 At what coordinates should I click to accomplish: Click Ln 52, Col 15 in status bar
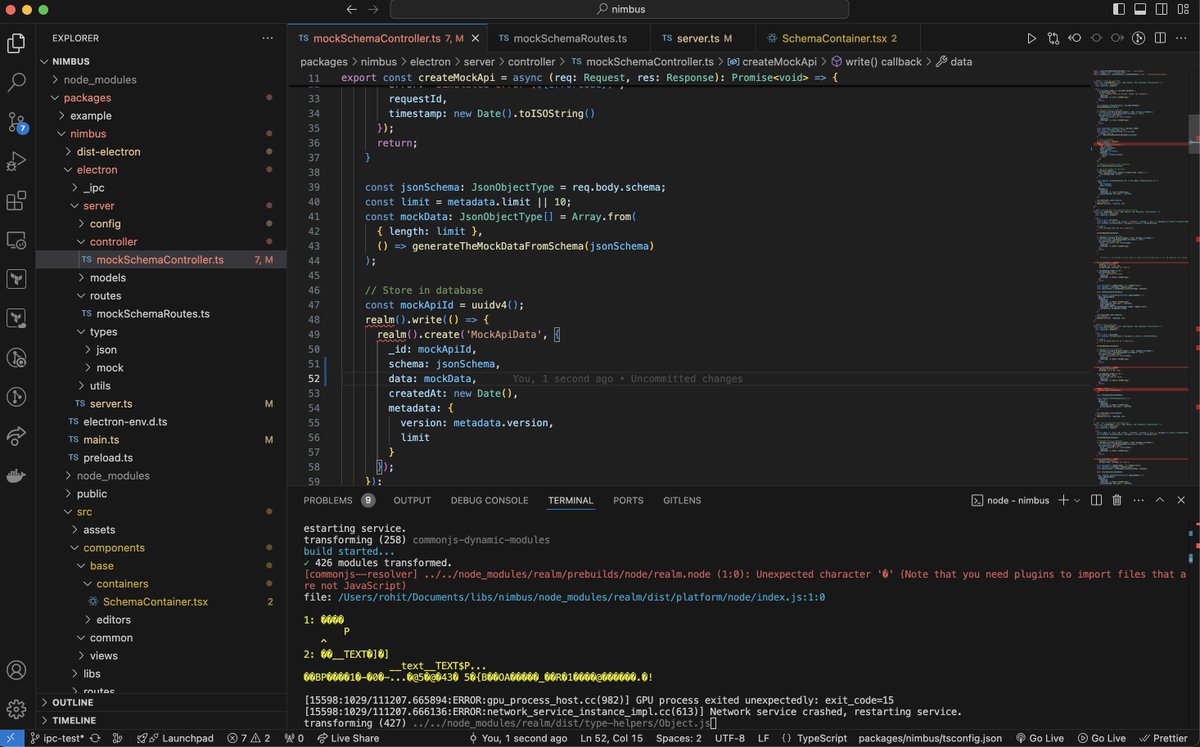(612, 738)
